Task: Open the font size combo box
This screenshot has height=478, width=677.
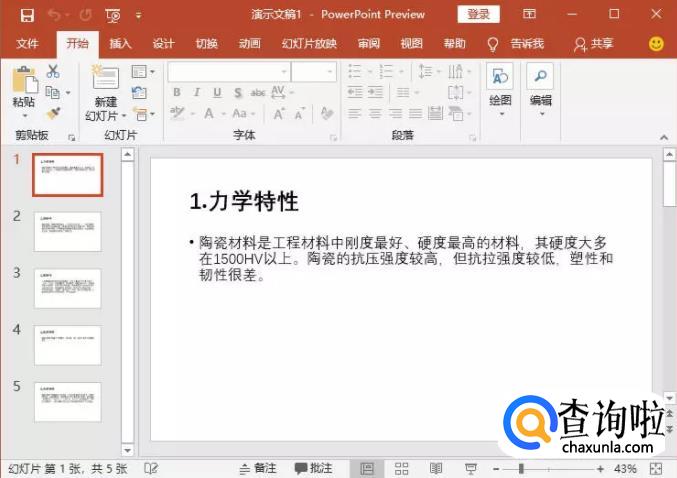Action: (x=314, y=72)
